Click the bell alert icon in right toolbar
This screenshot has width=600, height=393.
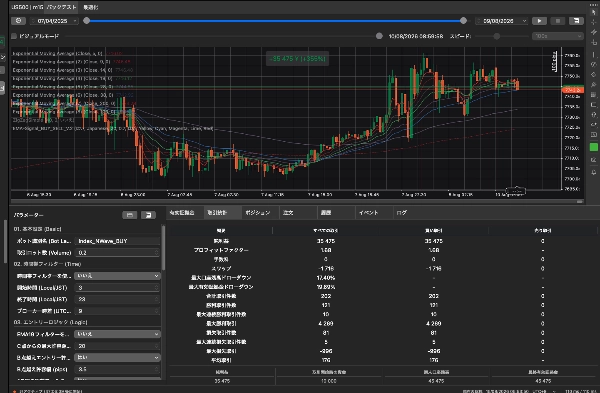(593, 172)
